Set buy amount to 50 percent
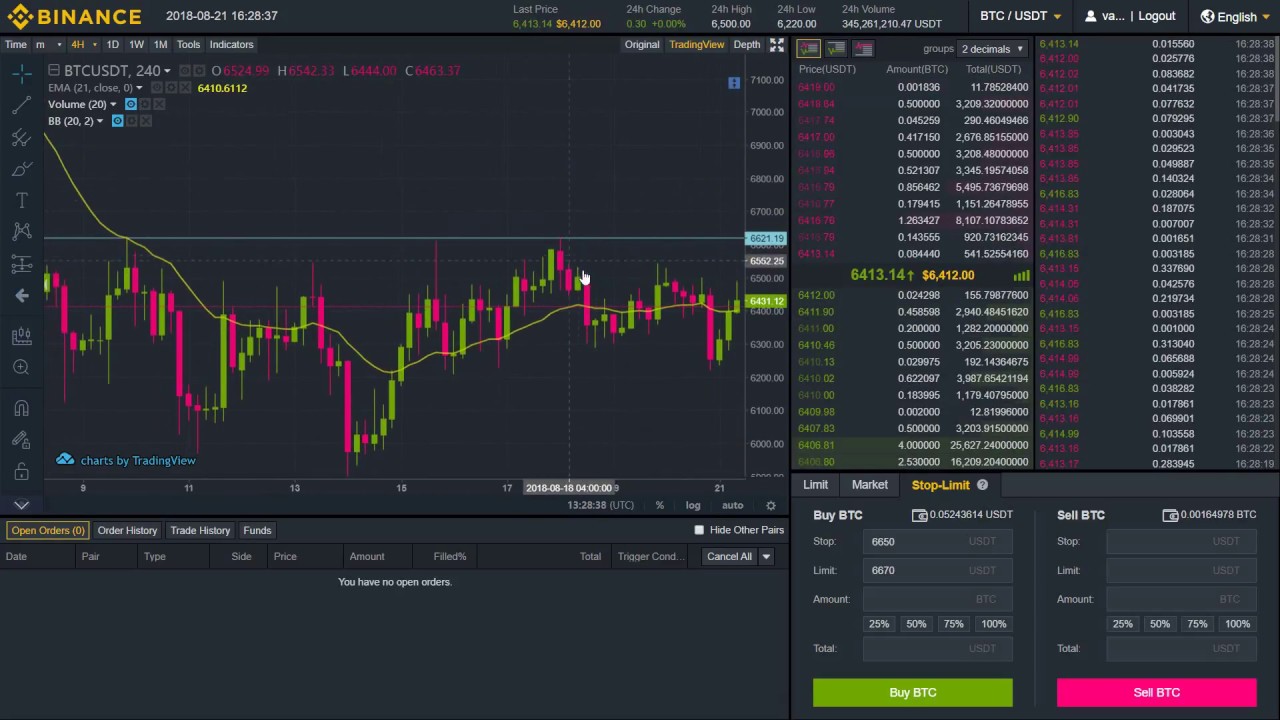 point(916,623)
